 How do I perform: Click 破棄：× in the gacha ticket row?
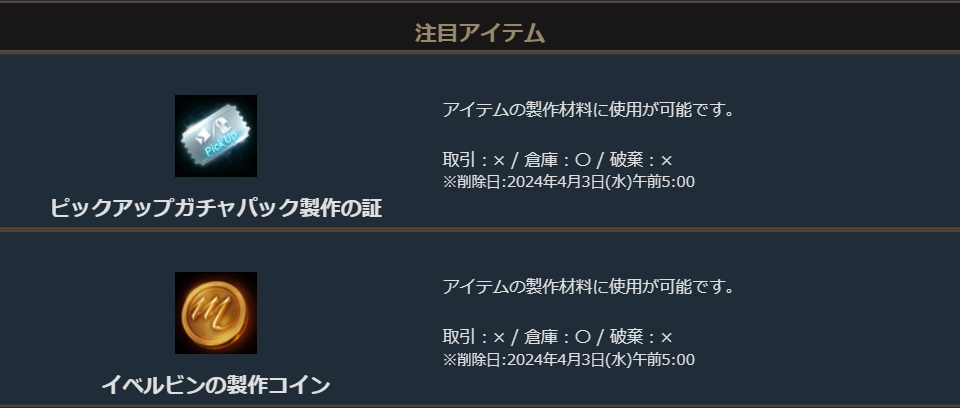click(x=640, y=160)
